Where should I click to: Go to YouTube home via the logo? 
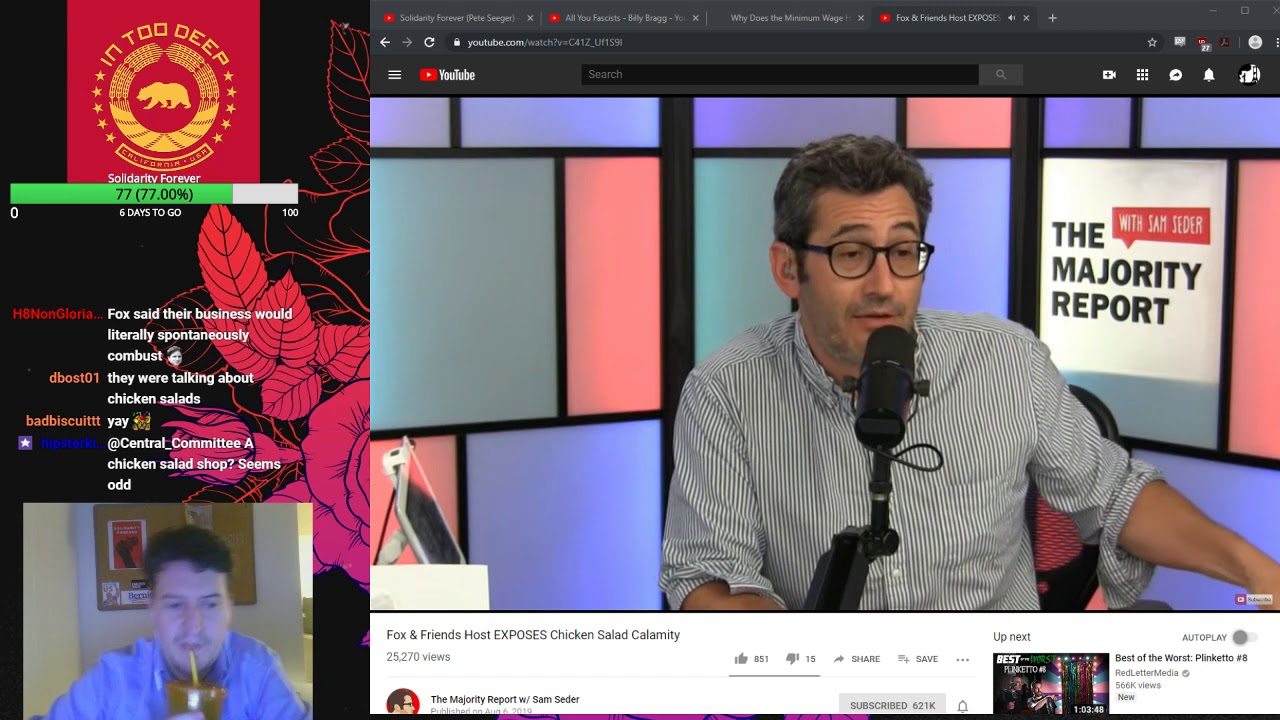click(447, 75)
